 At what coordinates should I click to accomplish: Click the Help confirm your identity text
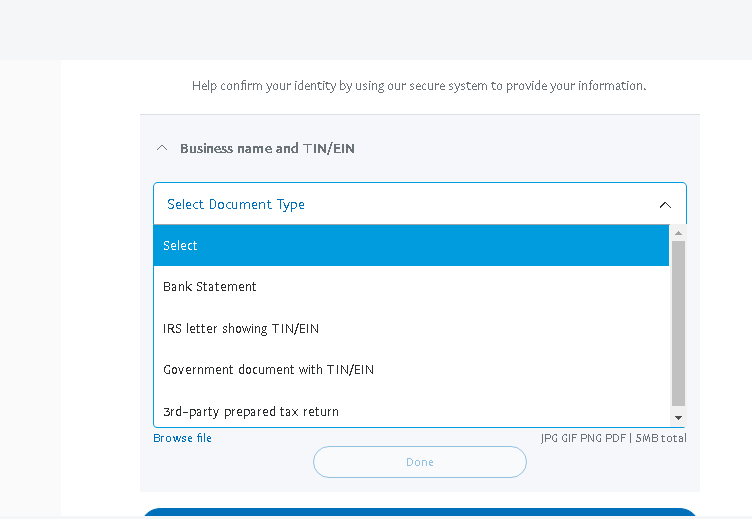[x=419, y=86]
